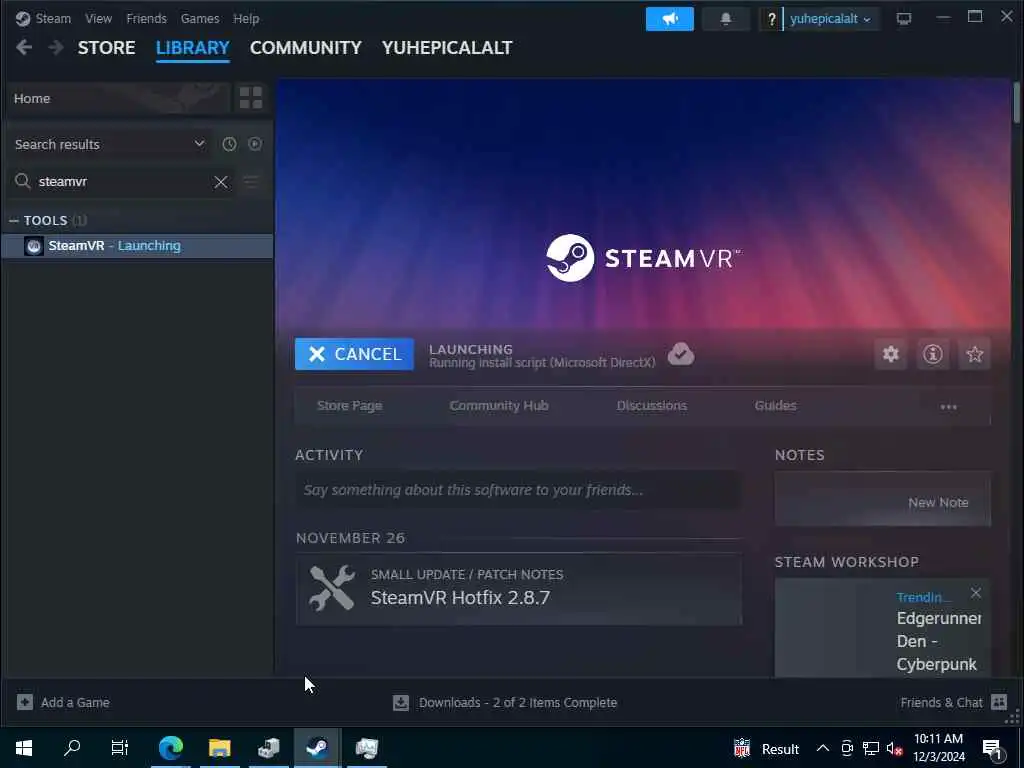Image resolution: width=1024 pixels, height=768 pixels.
Task: Go forward with the right arrow
Action: (x=56, y=47)
